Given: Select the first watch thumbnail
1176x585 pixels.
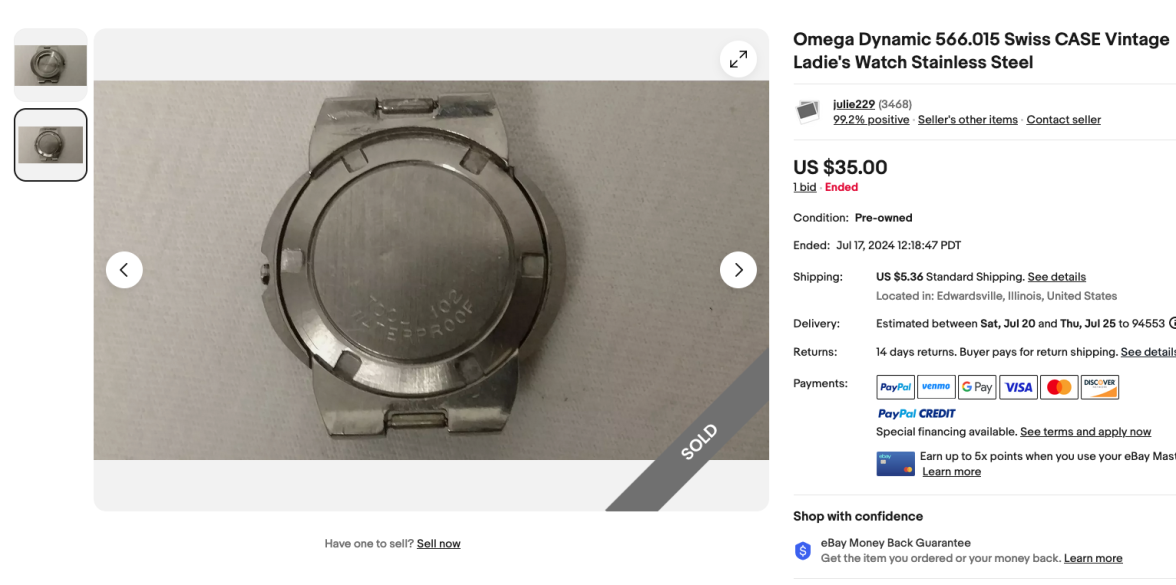Looking at the screenshot, I should point(51,65).
